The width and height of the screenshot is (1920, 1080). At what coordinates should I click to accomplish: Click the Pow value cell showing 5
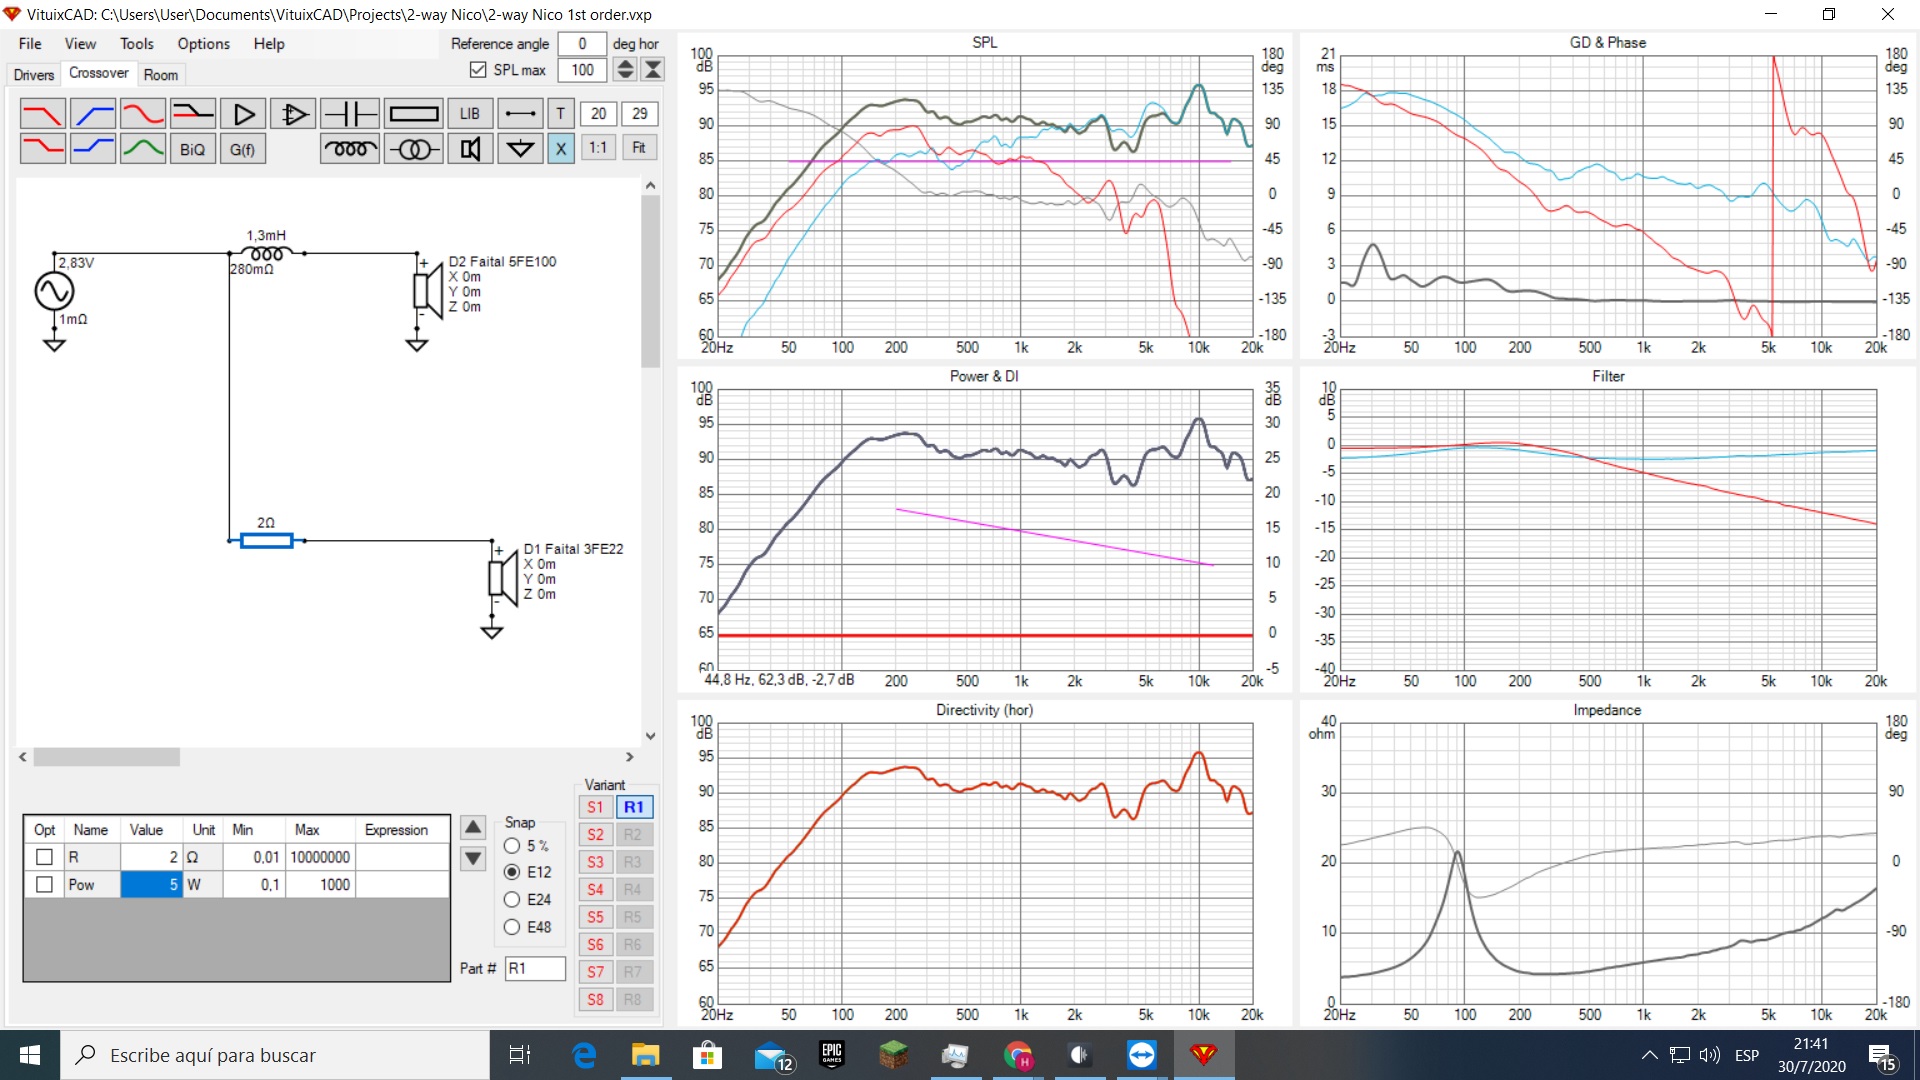(x=152, y=885)
